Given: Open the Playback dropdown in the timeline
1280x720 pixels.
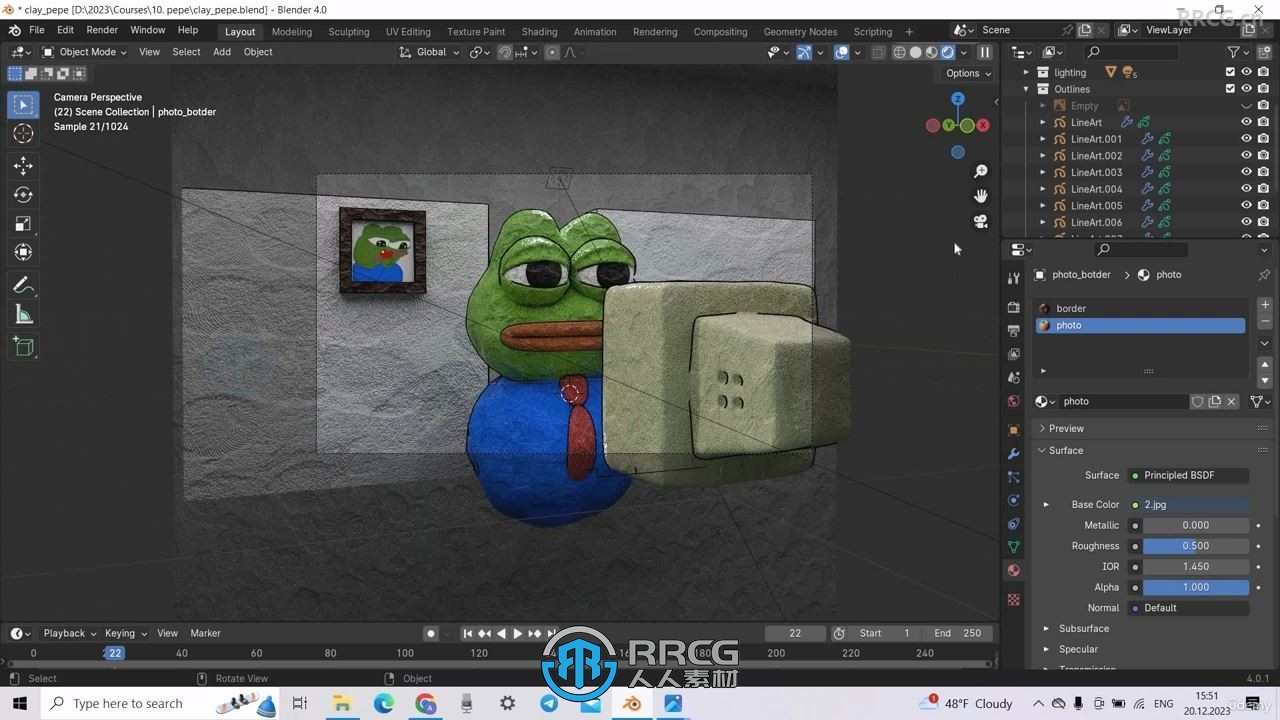Looking at the screenshot, I should click(69, 633).
